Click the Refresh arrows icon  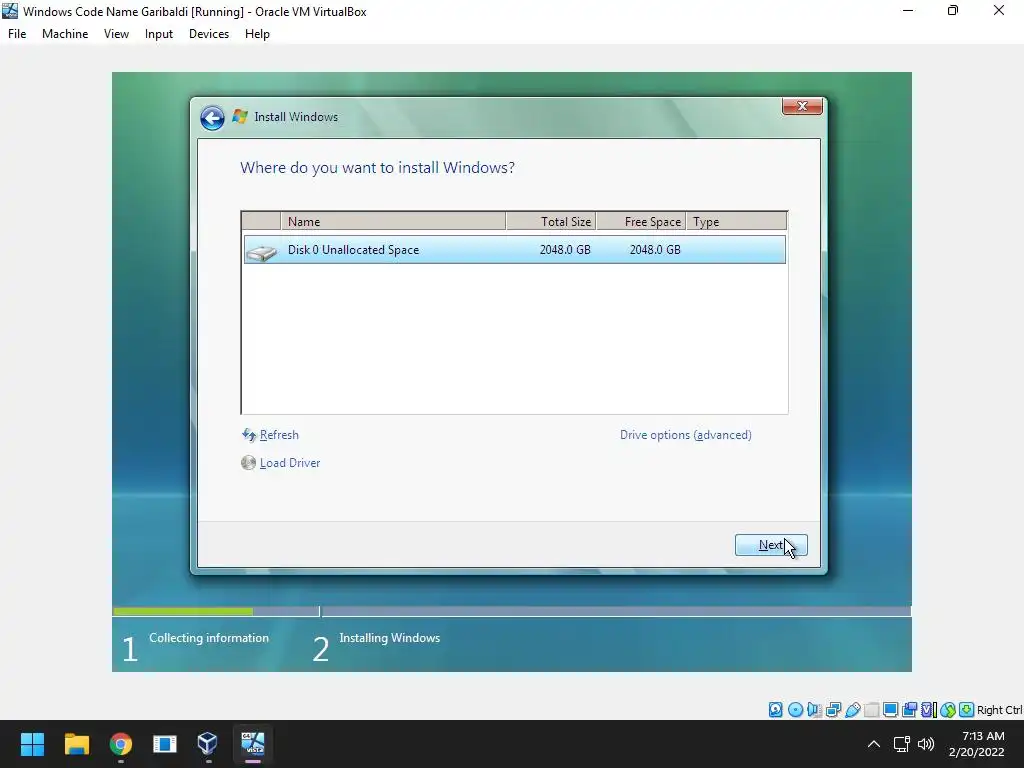pyautogui.click(x=249, y=435)
